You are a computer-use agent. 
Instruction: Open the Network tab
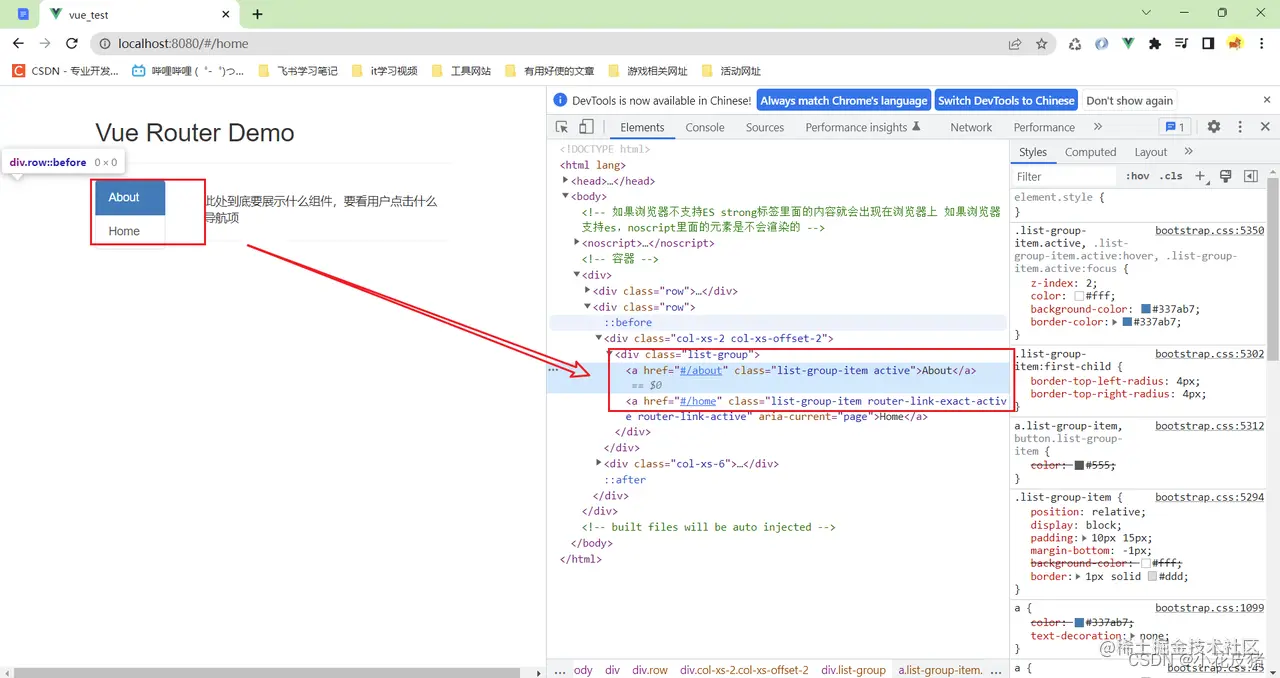pos(971,127)
